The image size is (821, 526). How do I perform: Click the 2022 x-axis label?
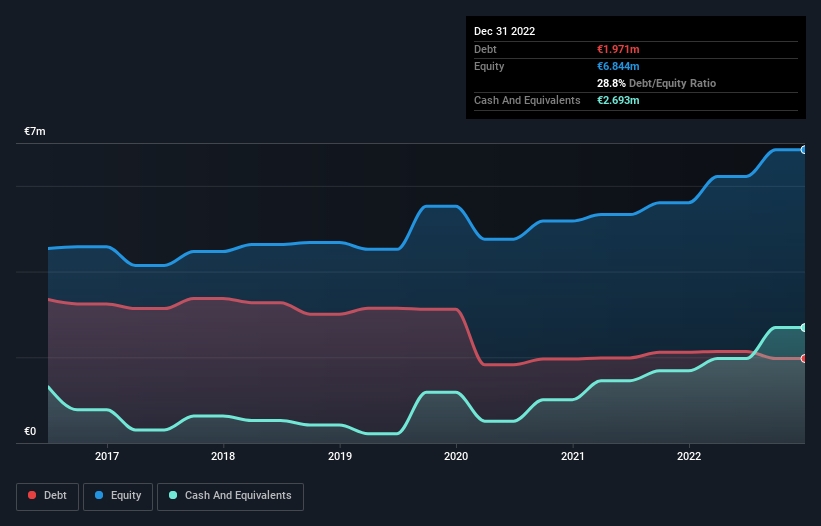(689, 456)
